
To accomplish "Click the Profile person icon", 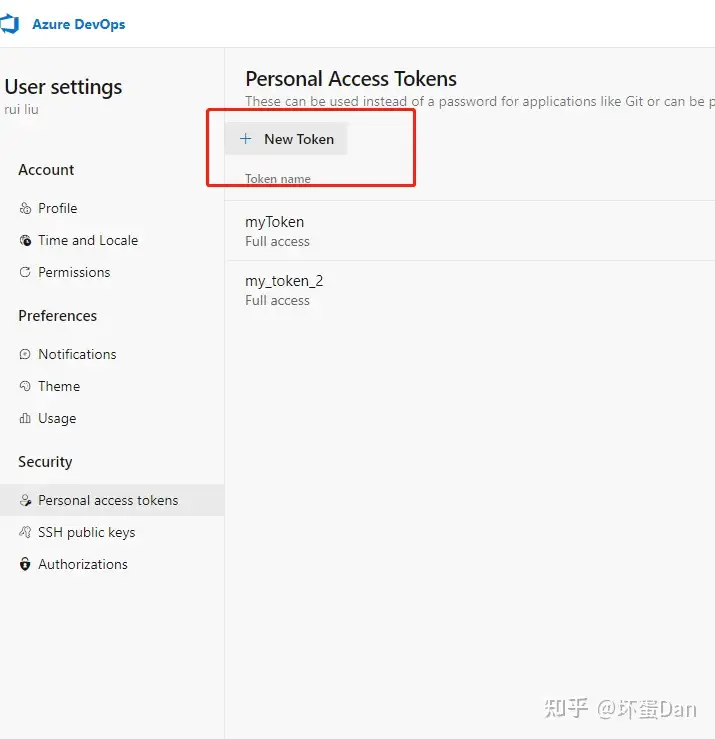I will (x=25, y=208).
